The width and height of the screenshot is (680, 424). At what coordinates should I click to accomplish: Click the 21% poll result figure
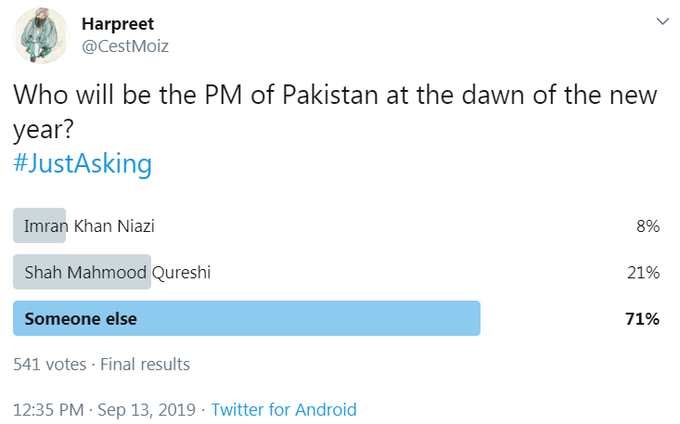click(642, 272)
